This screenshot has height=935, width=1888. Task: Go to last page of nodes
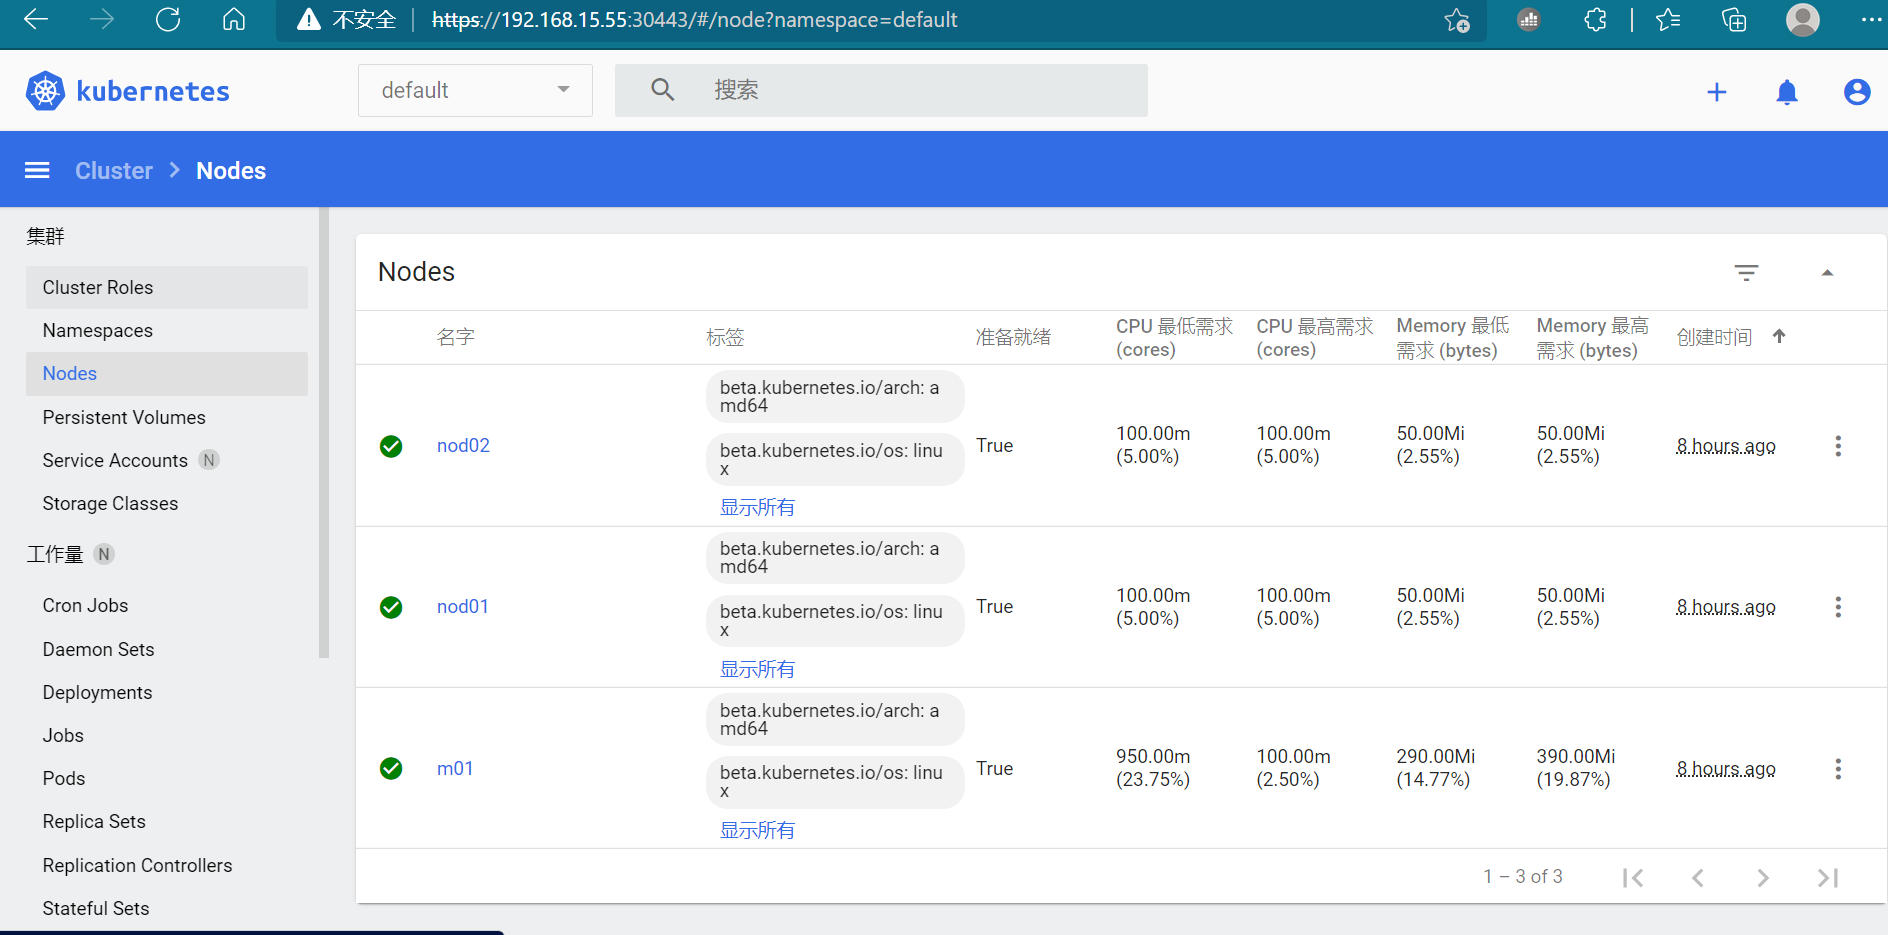tap(1828, 877)
